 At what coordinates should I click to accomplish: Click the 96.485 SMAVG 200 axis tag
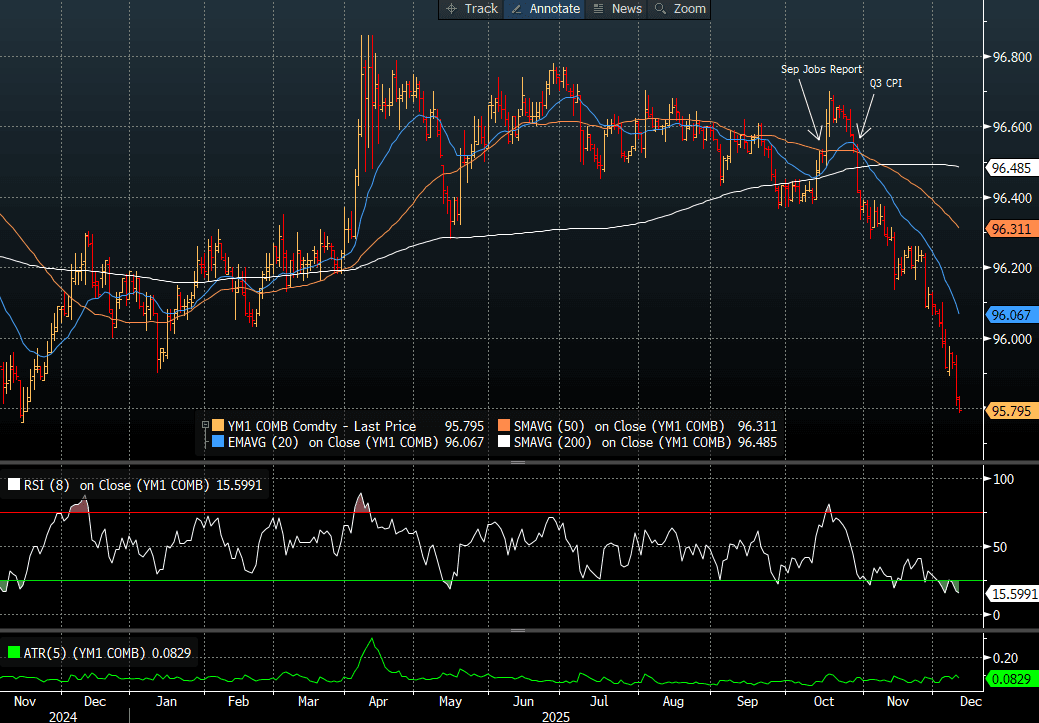1011,167
